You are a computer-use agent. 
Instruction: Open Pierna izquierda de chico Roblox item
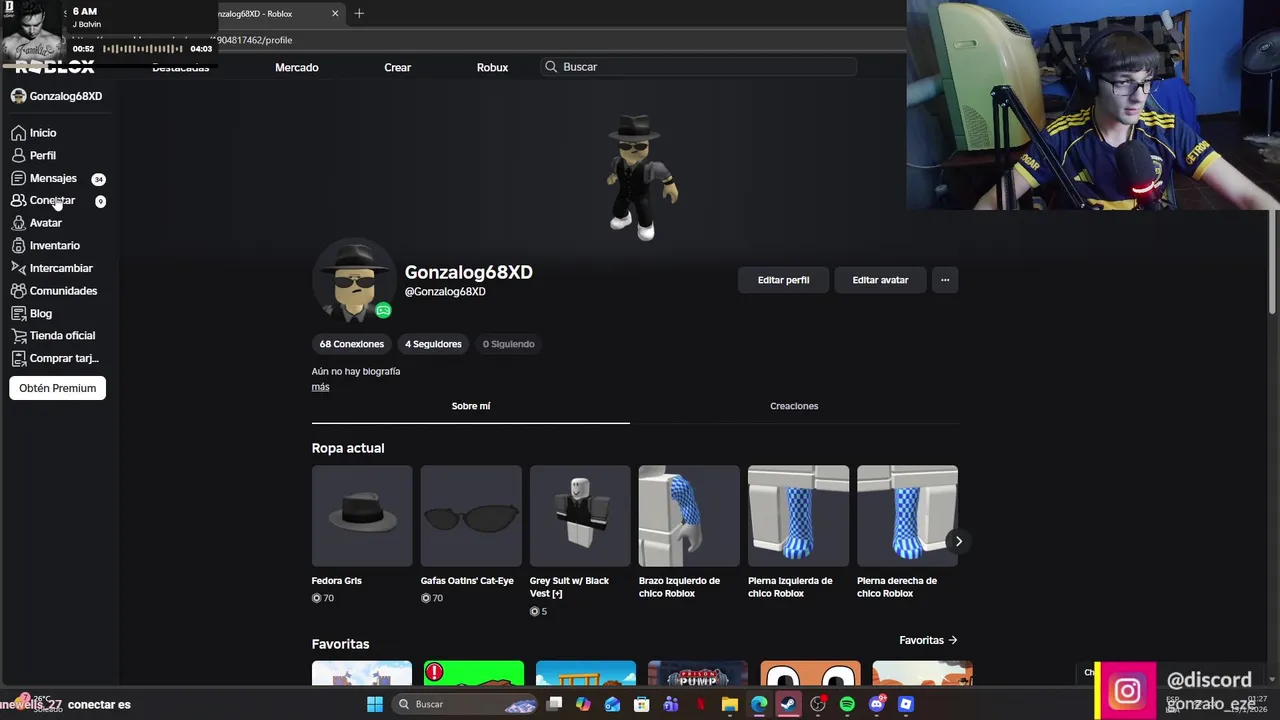point(798,516)
